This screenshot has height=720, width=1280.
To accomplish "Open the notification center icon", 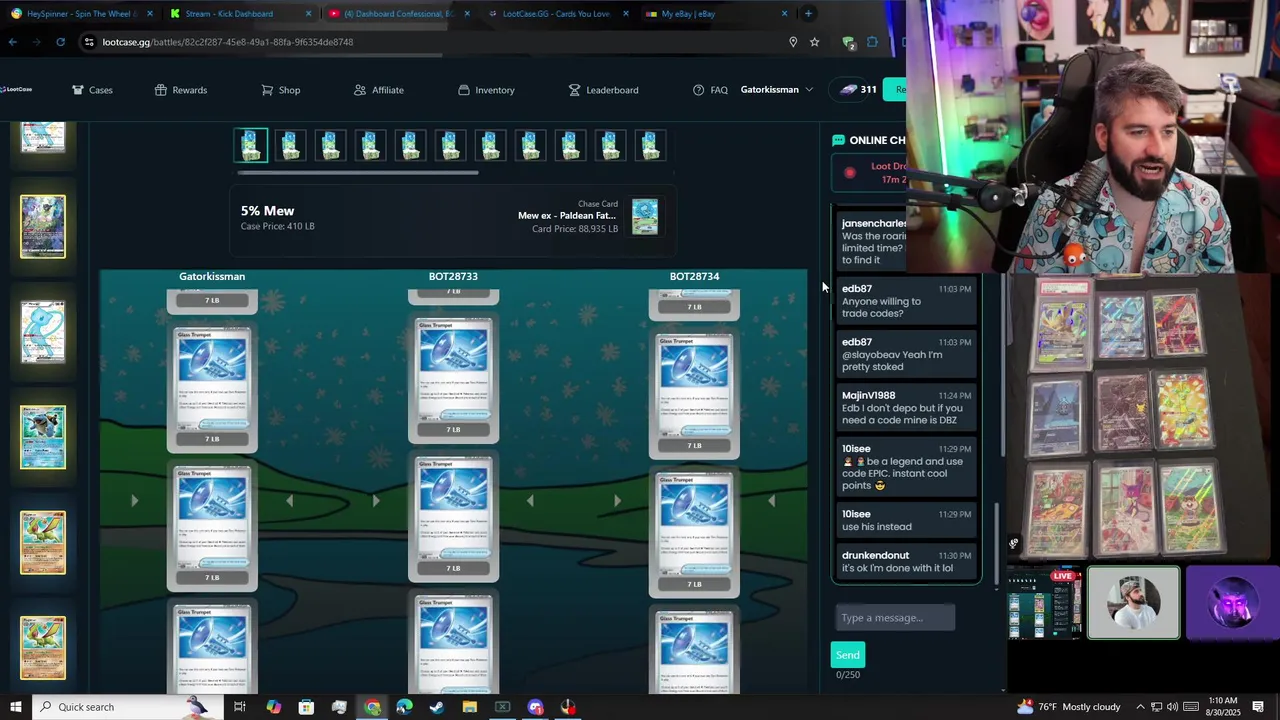I will (x=1258, y=707).
